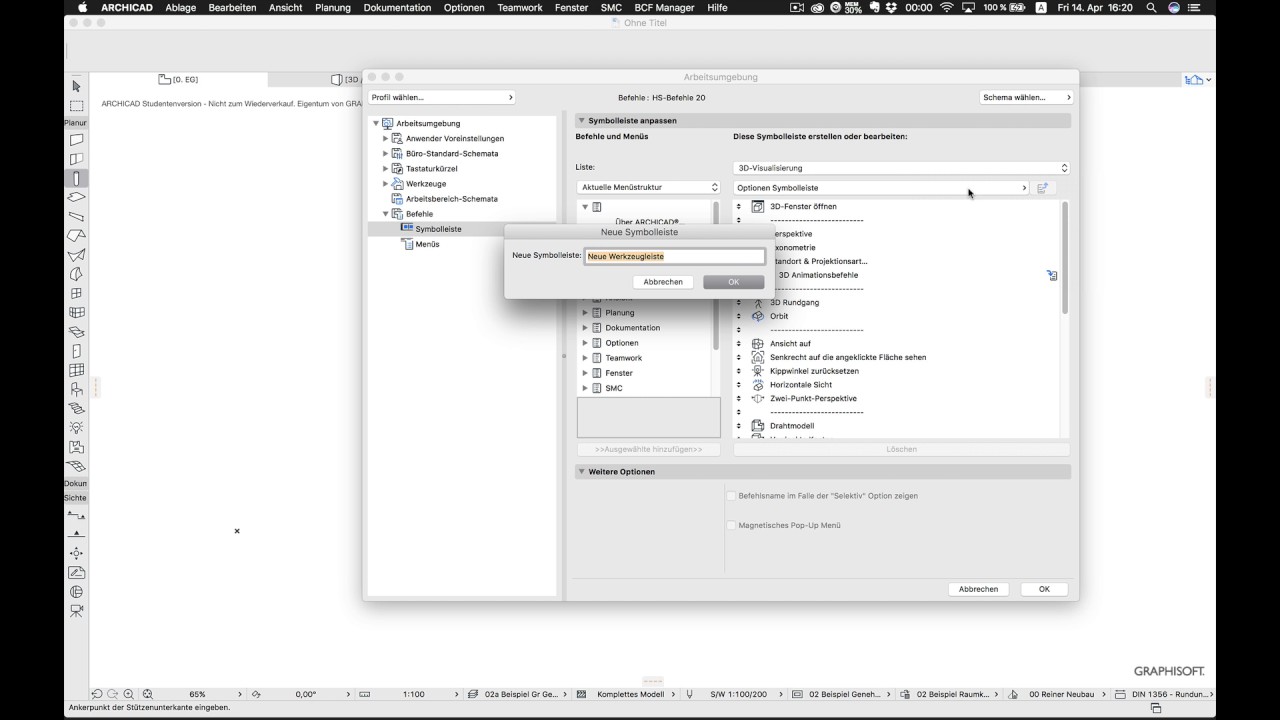Click Komplettes Modell in the status bar

coord(630,694)
